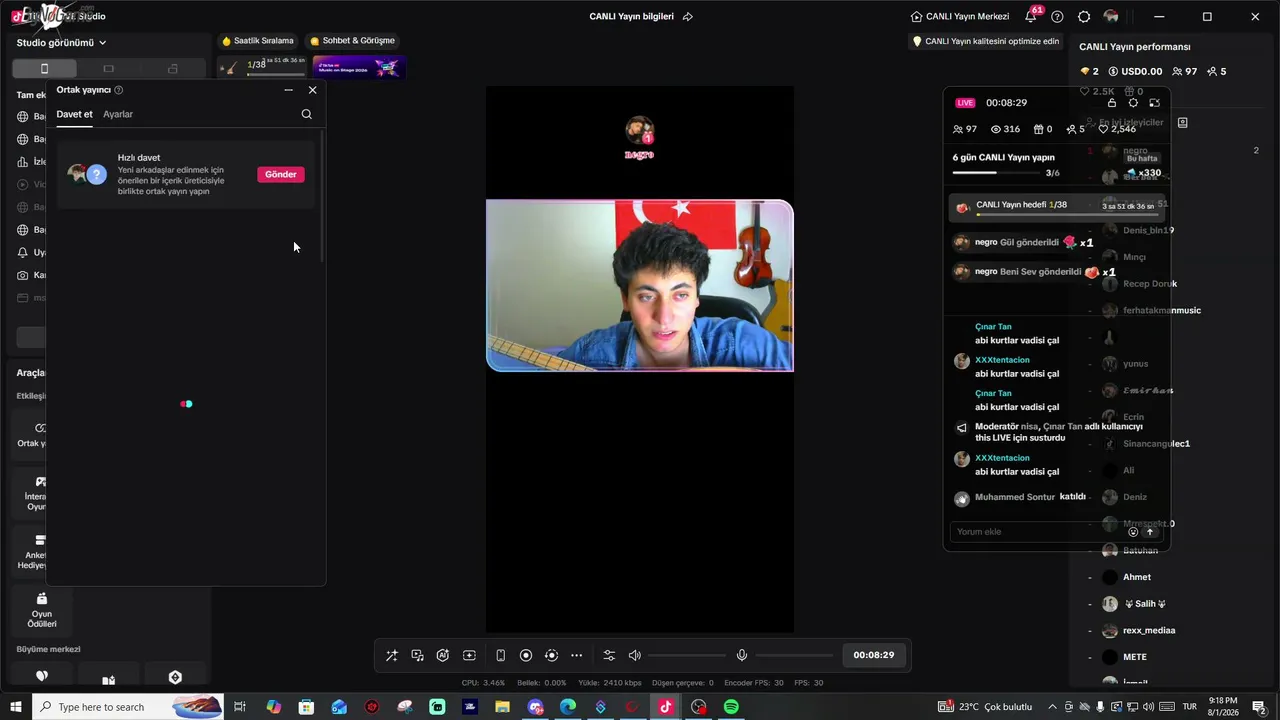Click the negro avatar above the video
Viewport: 1280px width, 720px height.
pos(639,131)
